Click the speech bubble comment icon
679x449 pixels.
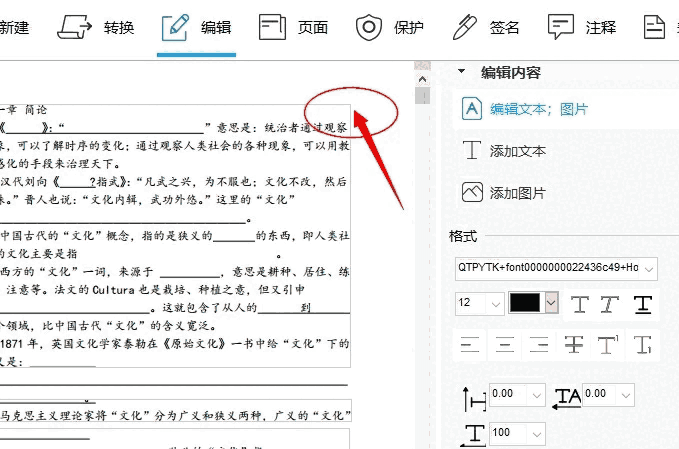click(561, 27)
